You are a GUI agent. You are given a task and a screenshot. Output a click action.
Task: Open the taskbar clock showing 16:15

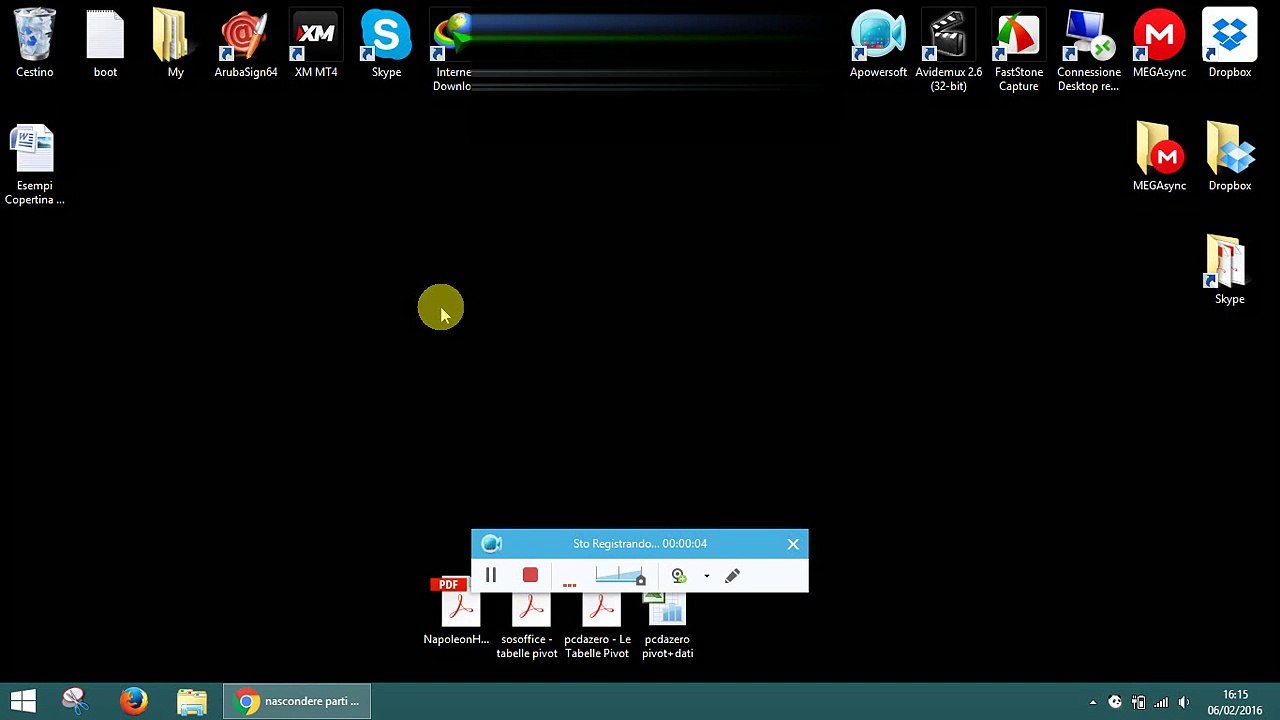coord(1235,702)
